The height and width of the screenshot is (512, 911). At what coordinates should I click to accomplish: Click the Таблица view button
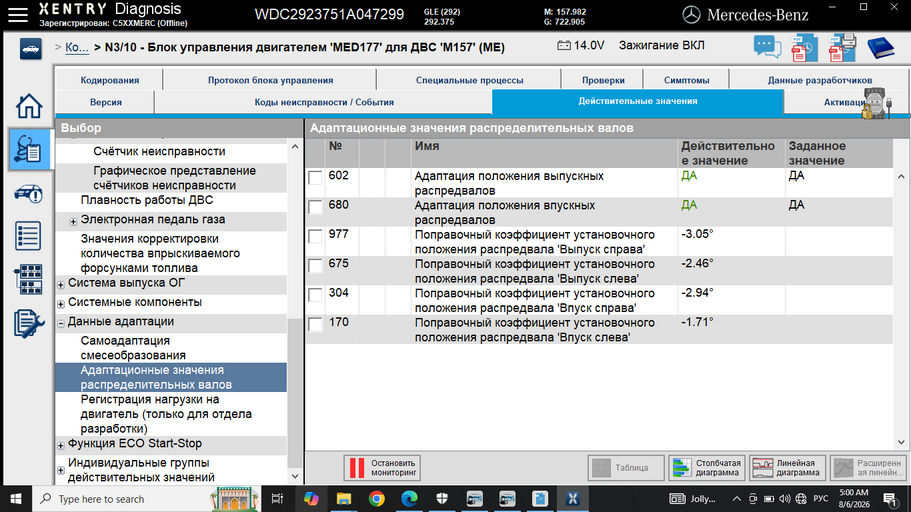(626, 467)
